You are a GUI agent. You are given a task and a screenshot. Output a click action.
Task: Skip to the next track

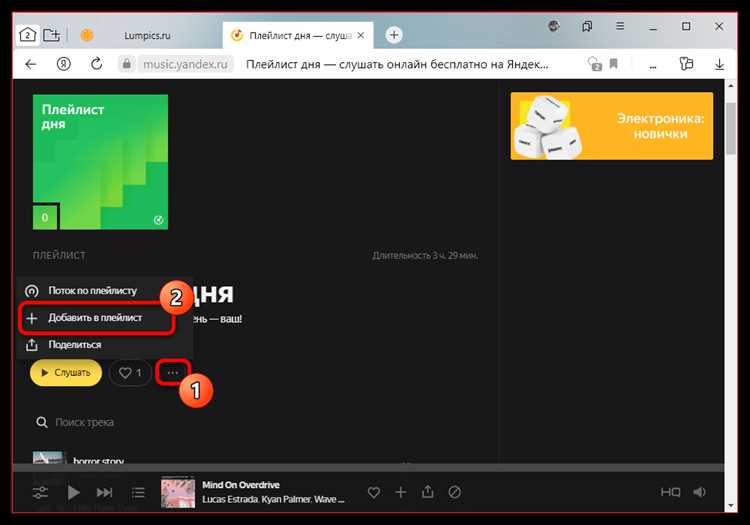pyautogui.click(x=105, y=492)
